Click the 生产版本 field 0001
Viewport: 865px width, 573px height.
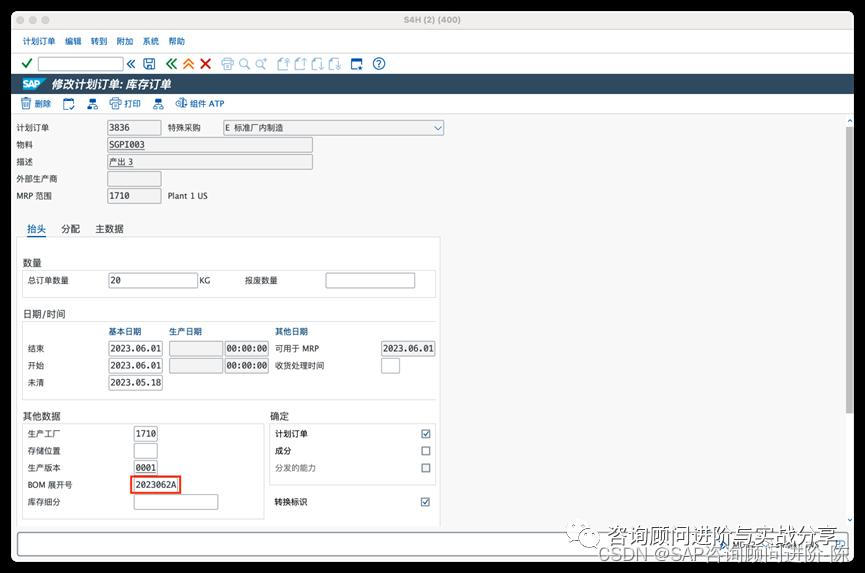pyautogui.click(x=146, y=468)
